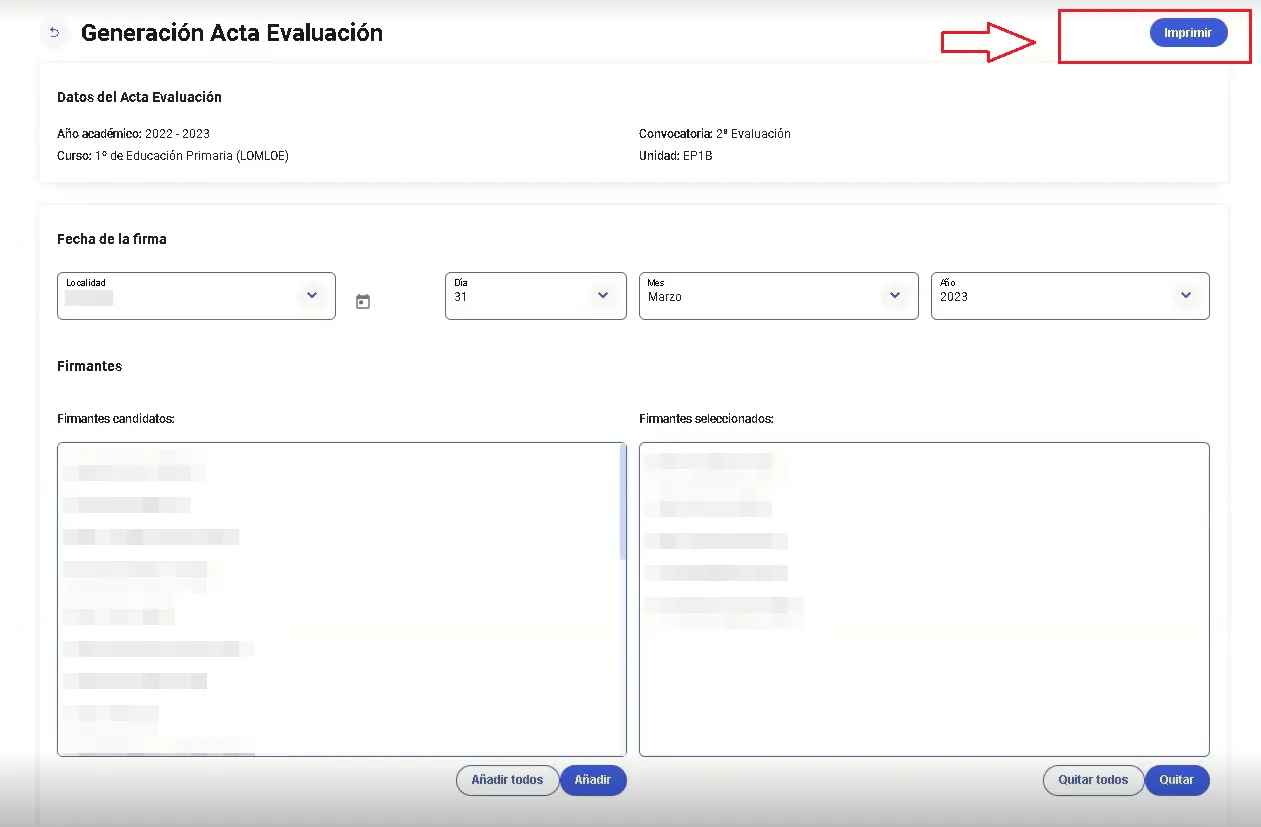Select first name in Firmantes seleccionados list

pyautogui.click(x=708, y=461)
